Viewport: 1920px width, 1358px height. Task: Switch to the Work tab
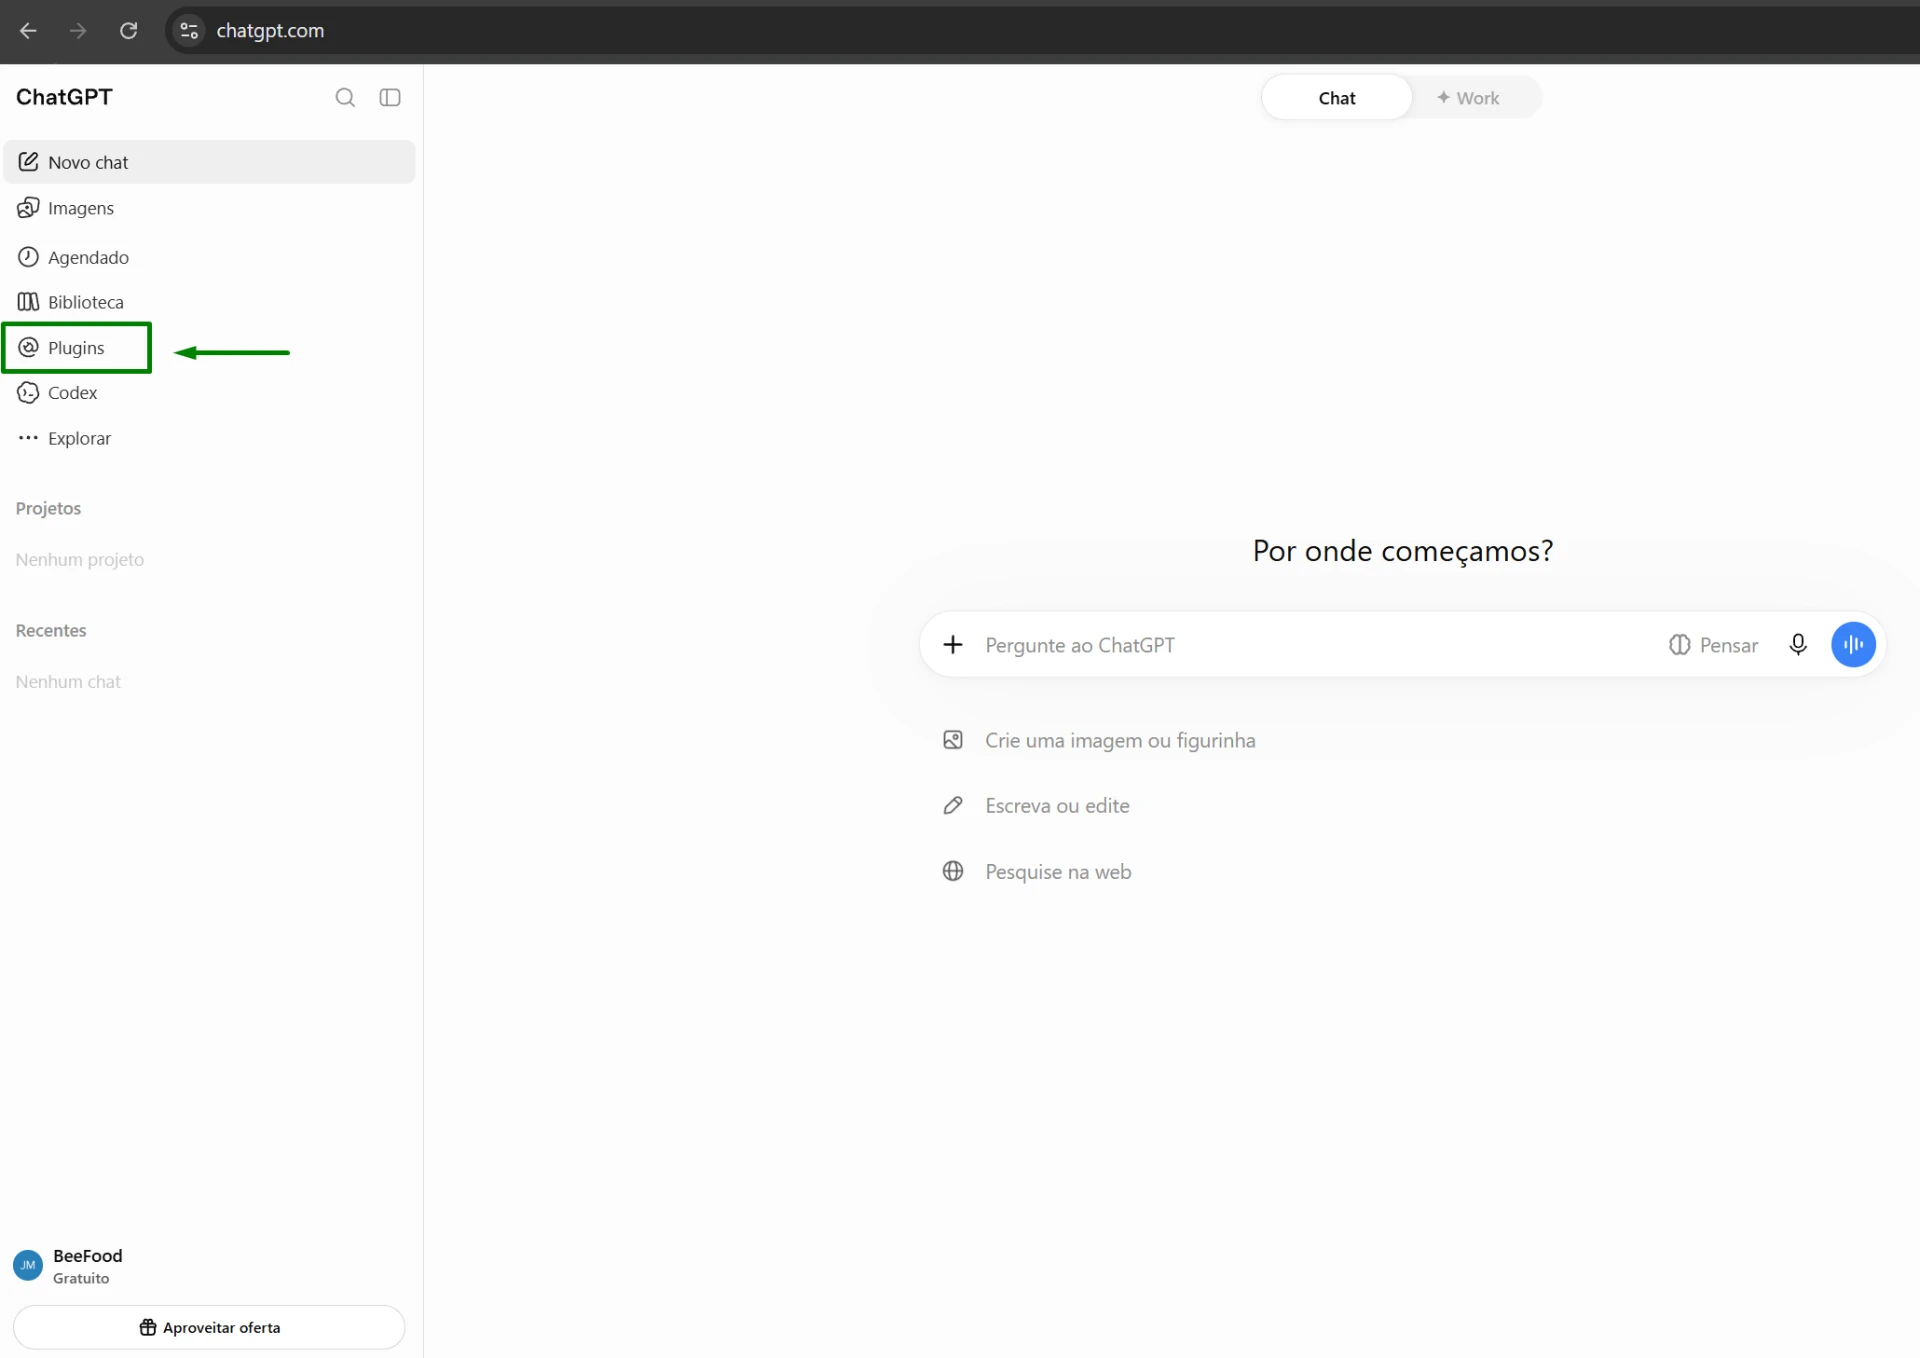[1468, 98]
